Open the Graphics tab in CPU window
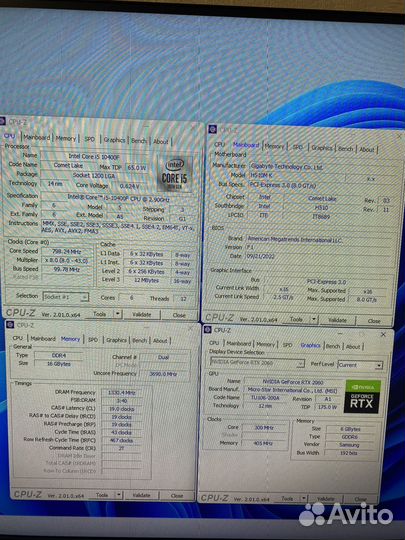 pyautogui.click(x=114, y=140)
